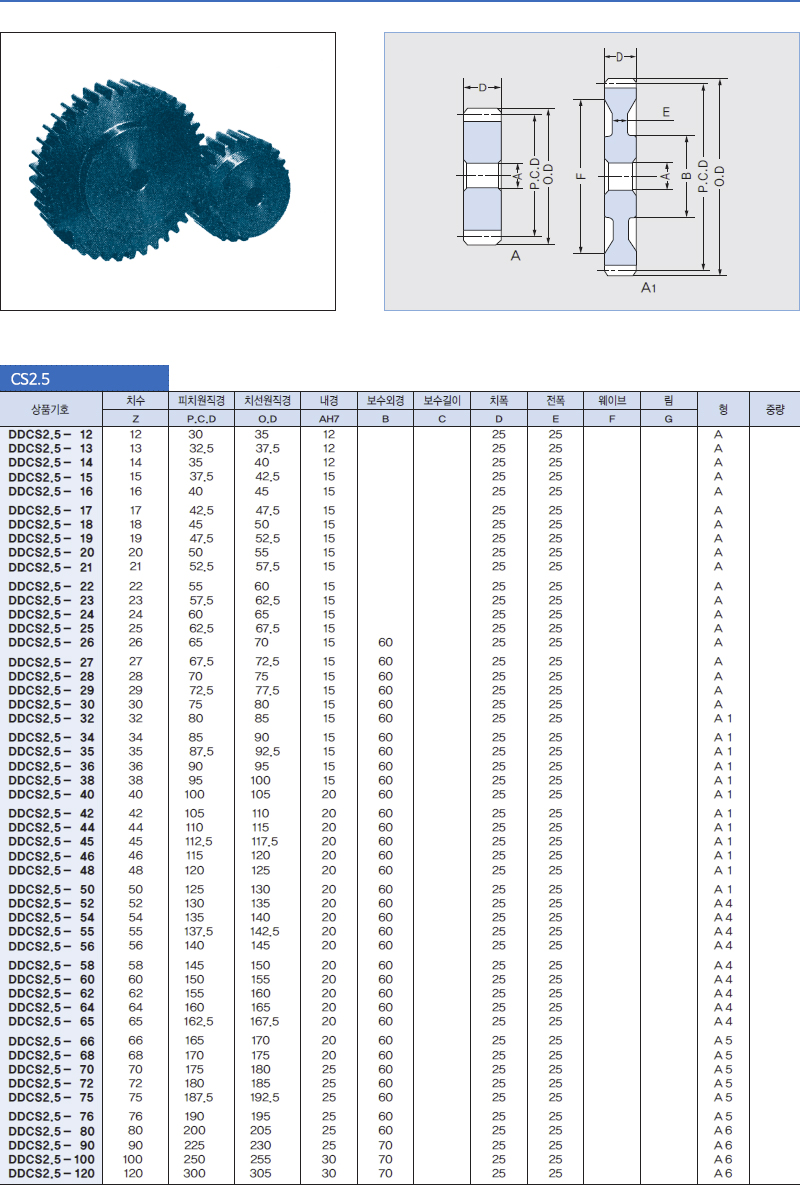Click O.D value 205 in DDCS2.5-80 row
This screenshot has width=800, height=1200.
click(x=261, y=1130)
